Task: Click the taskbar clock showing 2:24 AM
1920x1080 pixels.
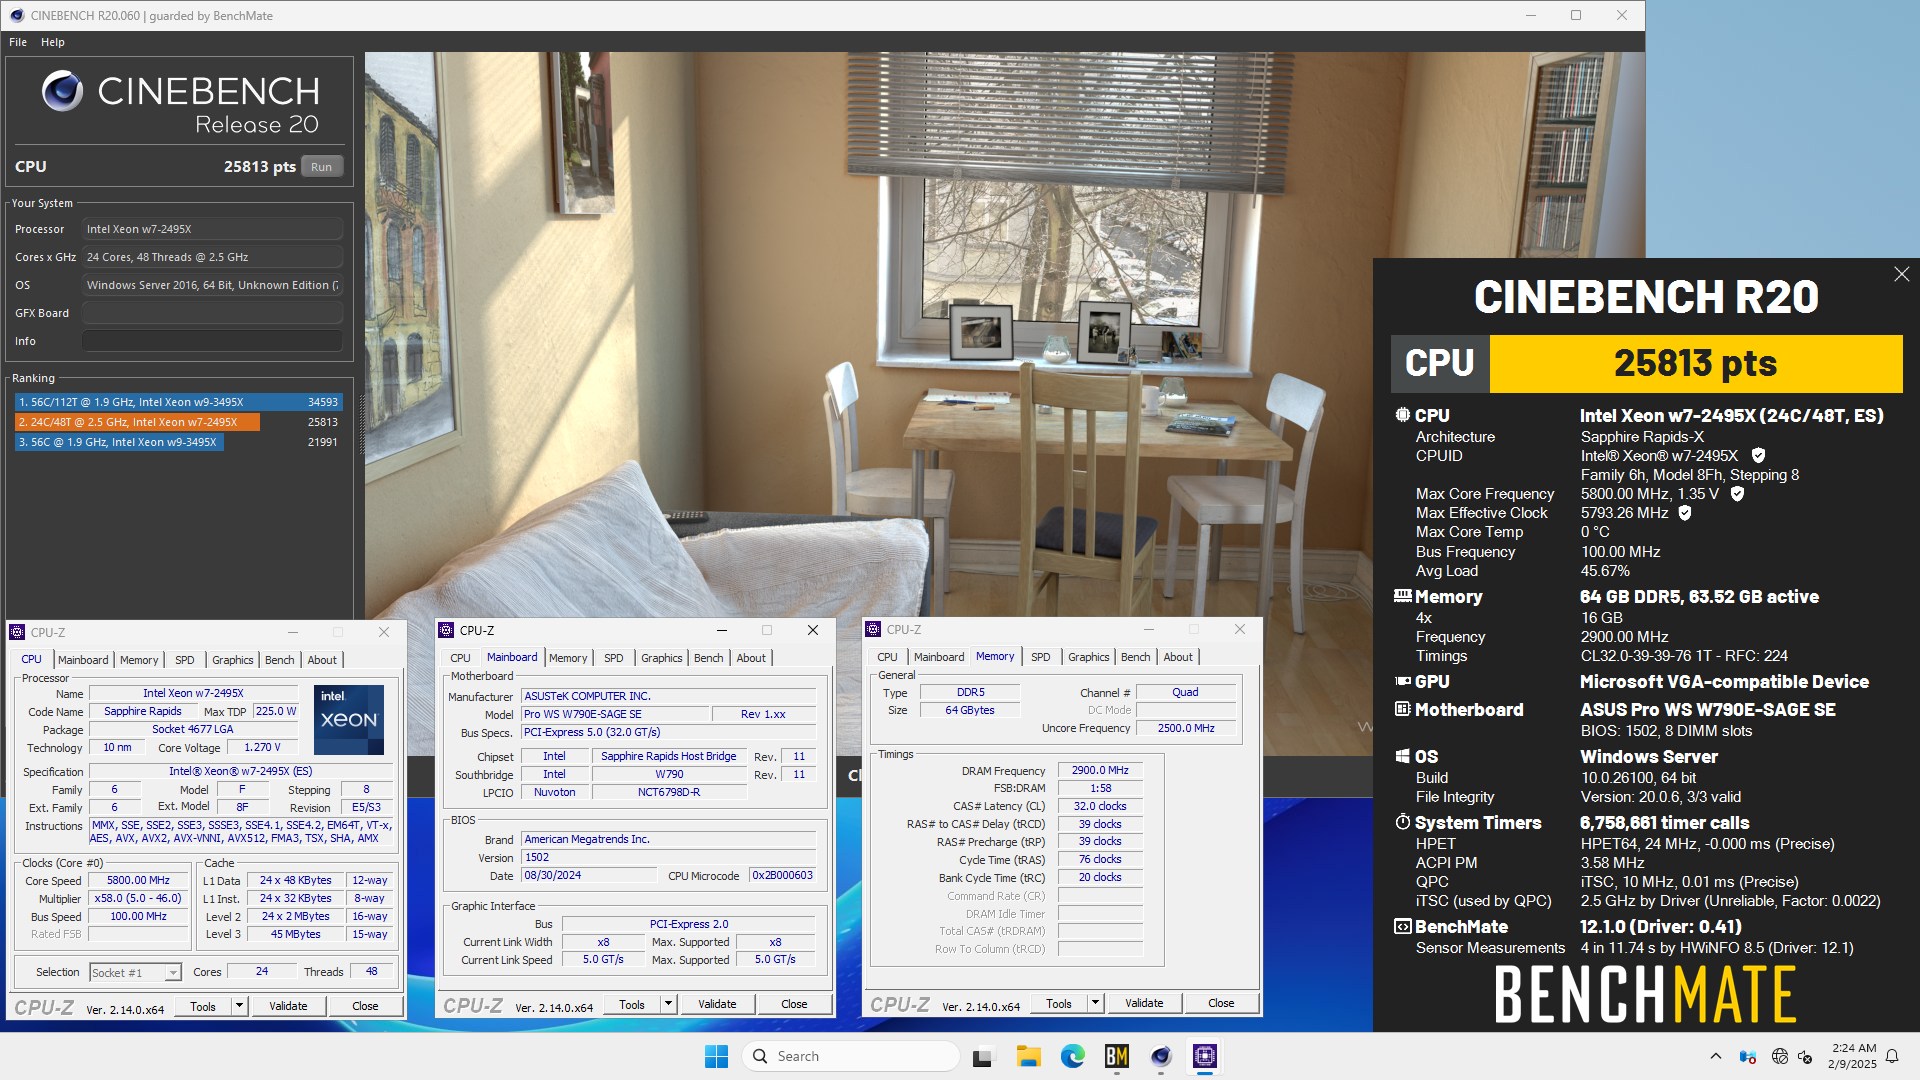Action: 1853,1056
